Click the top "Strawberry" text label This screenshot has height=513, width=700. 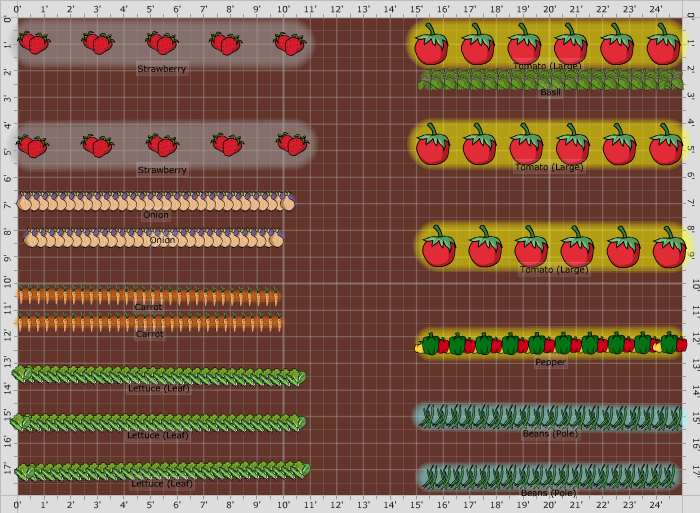point(162,69)
